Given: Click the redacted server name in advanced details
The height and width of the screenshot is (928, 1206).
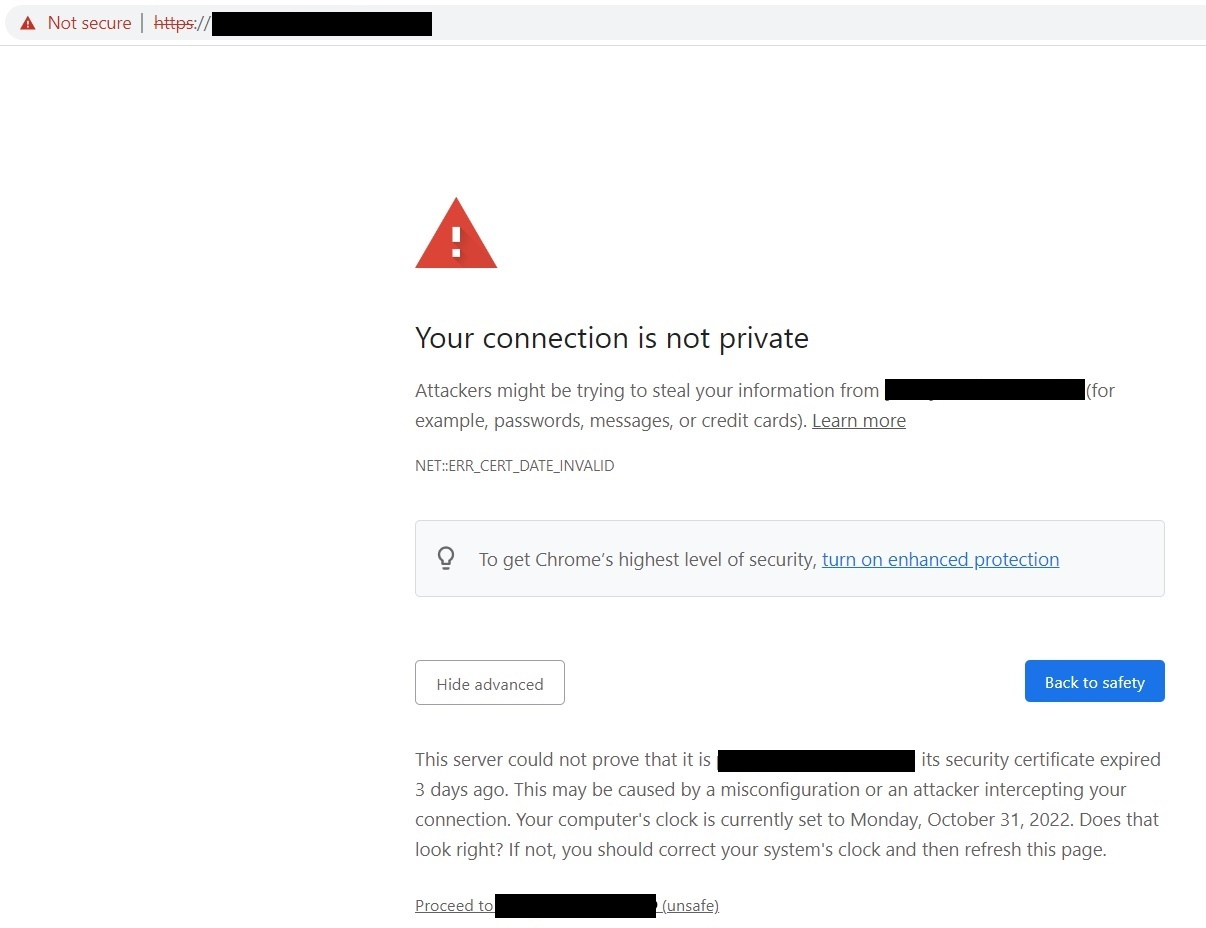Looking at the screenshot, I should click(816, 760).
